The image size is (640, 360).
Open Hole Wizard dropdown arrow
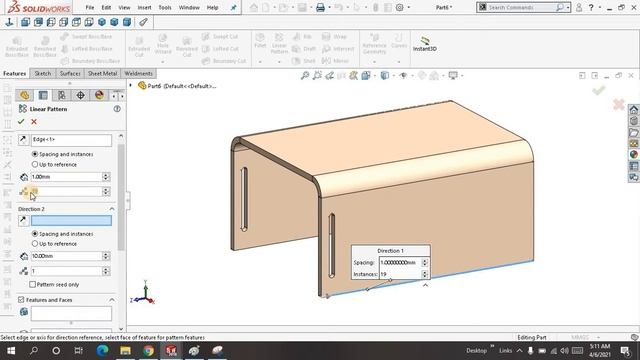(x=162, y=62)
